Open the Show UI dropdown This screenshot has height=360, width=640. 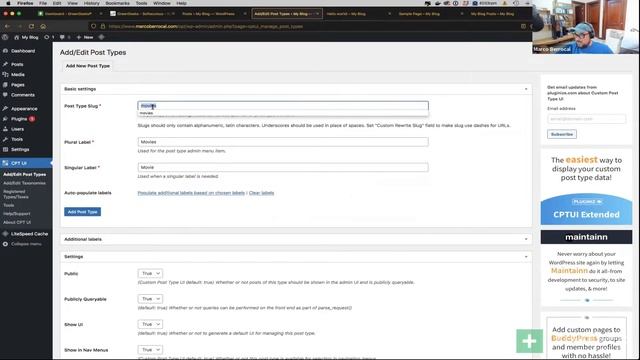(150, 324)
